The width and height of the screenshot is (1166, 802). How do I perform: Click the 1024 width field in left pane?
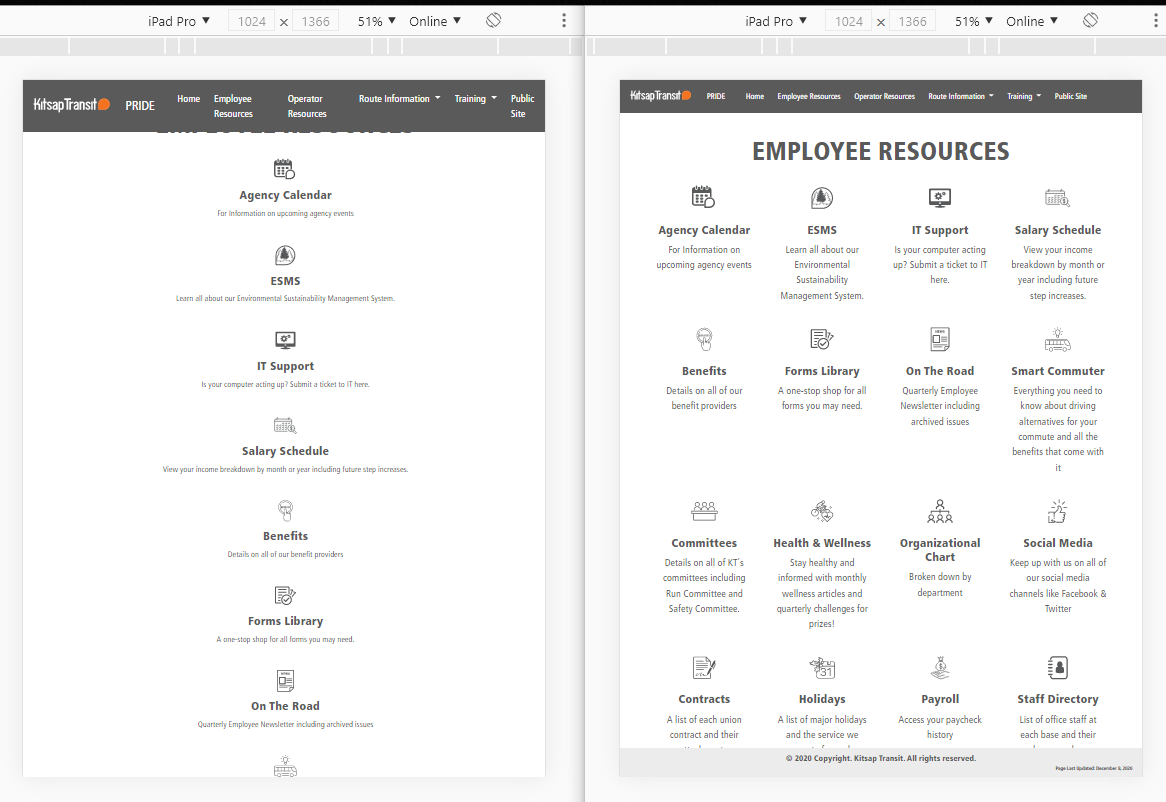coord(252,21)
